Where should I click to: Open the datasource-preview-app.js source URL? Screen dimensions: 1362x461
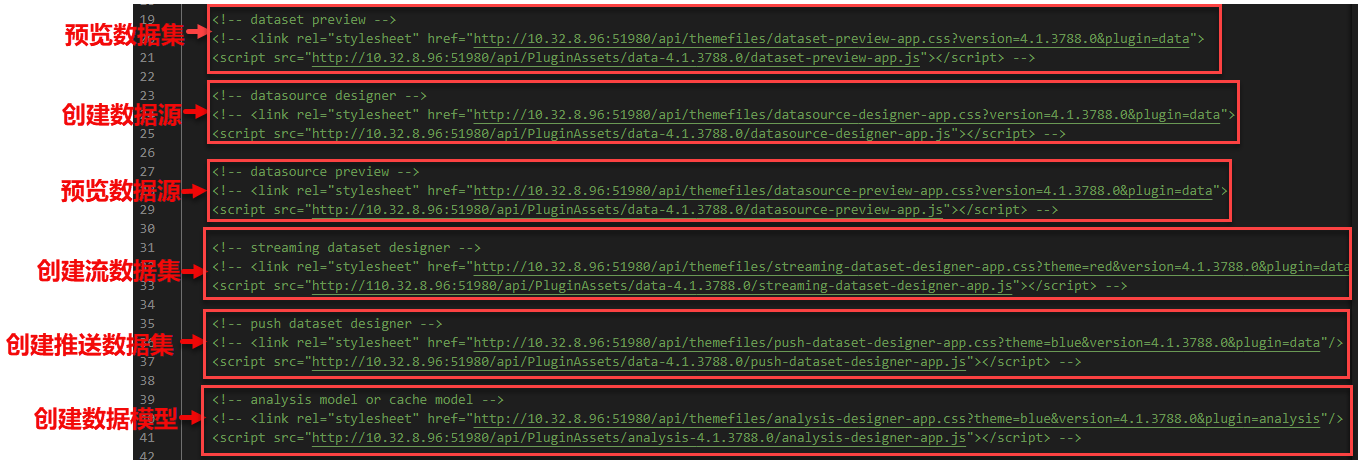628,210
